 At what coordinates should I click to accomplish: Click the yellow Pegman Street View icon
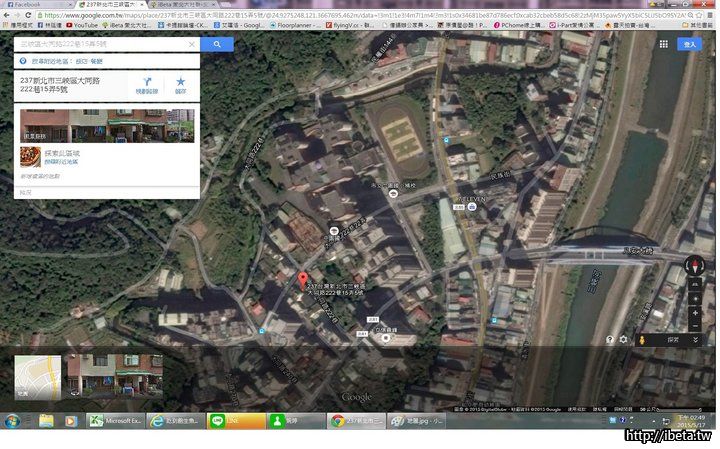pyautogui.click(x=642, y=340)
